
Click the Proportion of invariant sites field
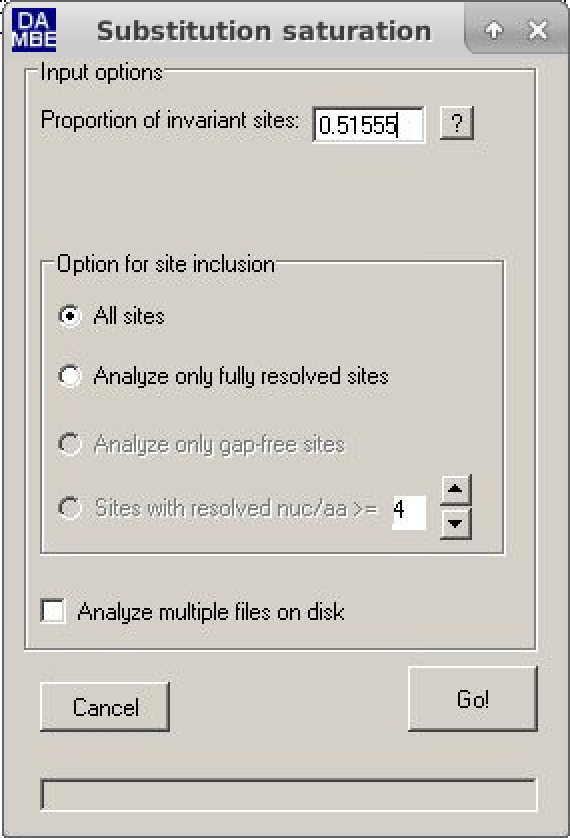[x=369, y=125]
